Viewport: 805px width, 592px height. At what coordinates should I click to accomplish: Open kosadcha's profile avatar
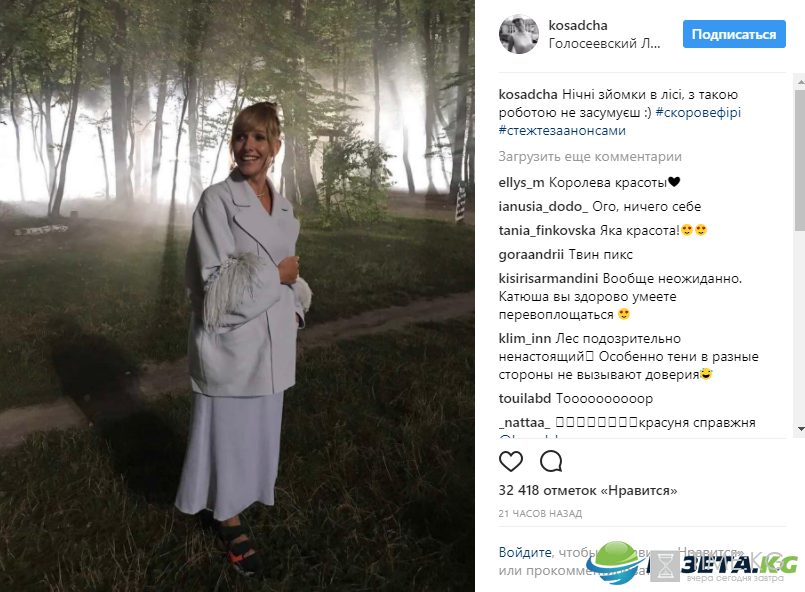pyautogui.click(x=519, y=34)
